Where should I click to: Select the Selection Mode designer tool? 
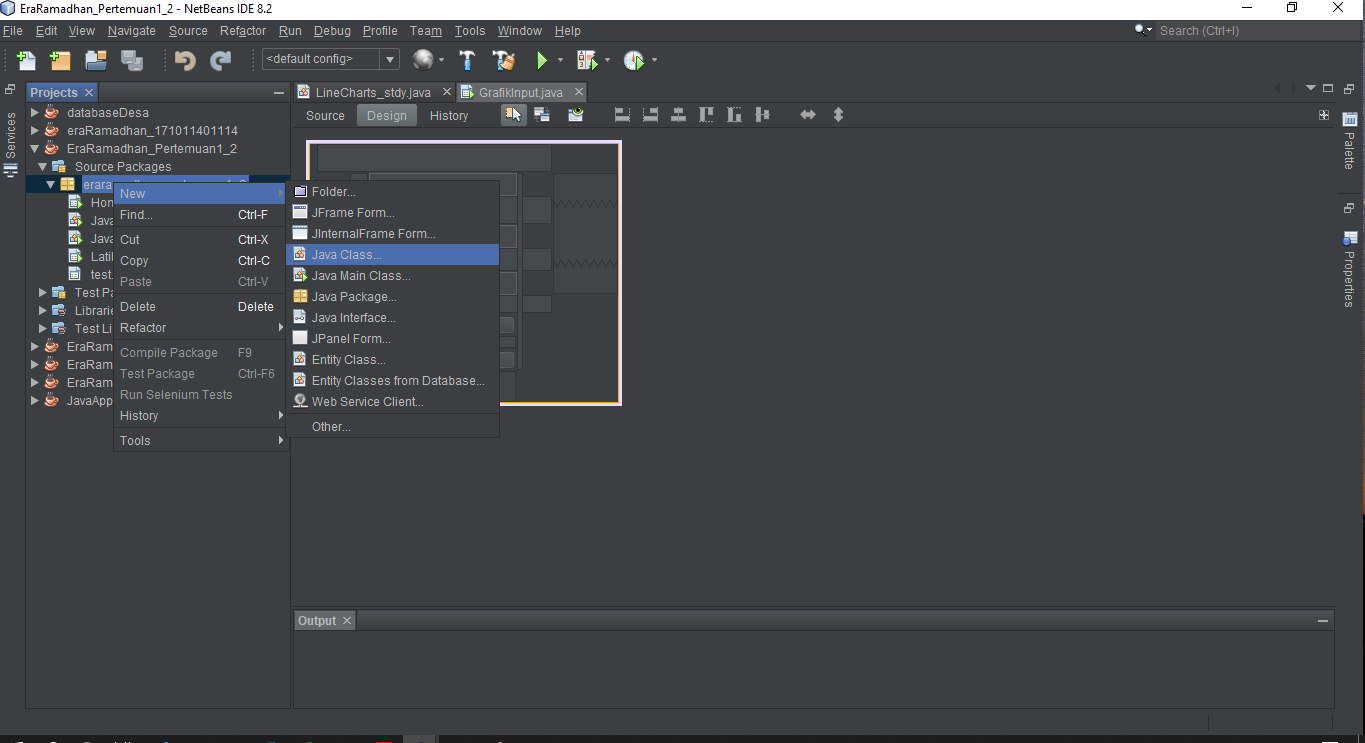(513, 115)
